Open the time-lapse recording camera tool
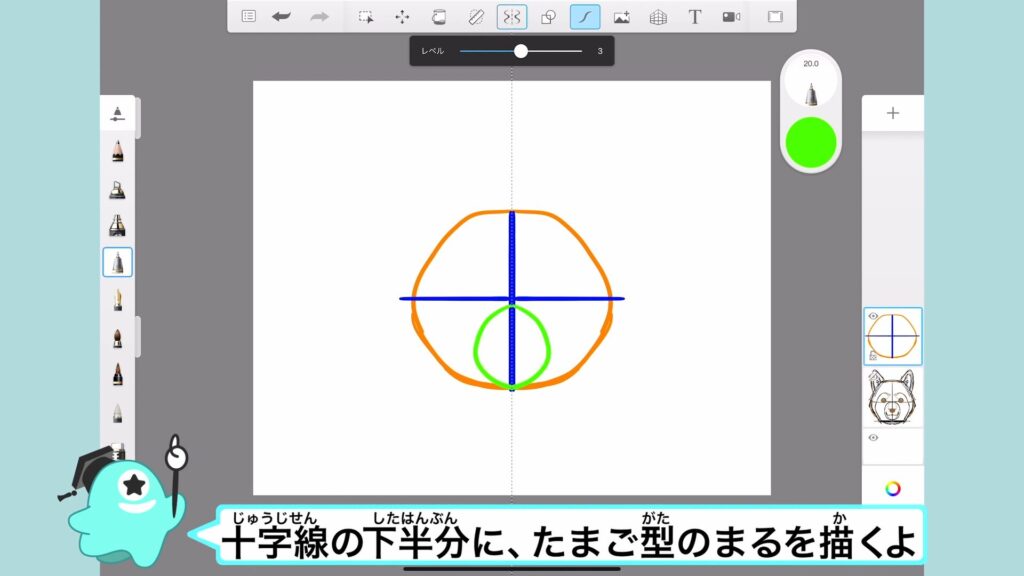This screenshot has height=576, width=1024. [731, 17]
